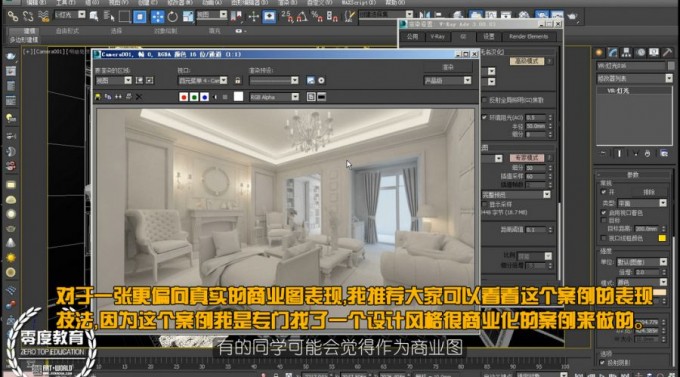Toggle the 环境阻光(AO) checkbox
The image size is (680, 377).
coord(484,118)
